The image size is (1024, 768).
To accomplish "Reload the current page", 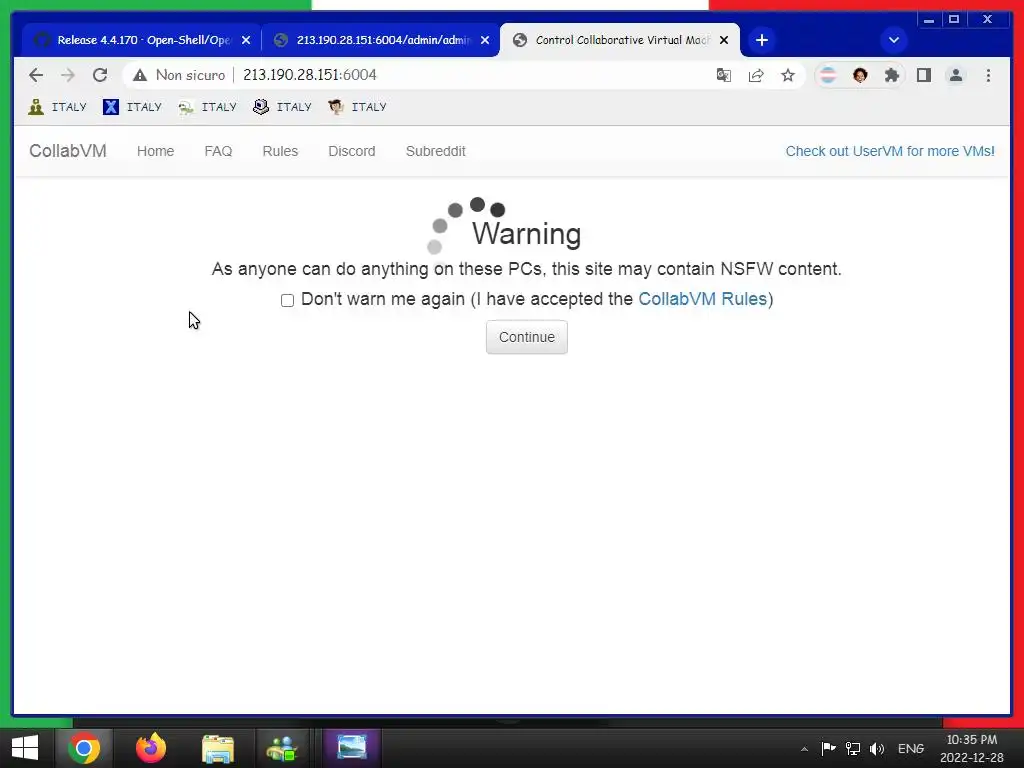I will point(100,75).
